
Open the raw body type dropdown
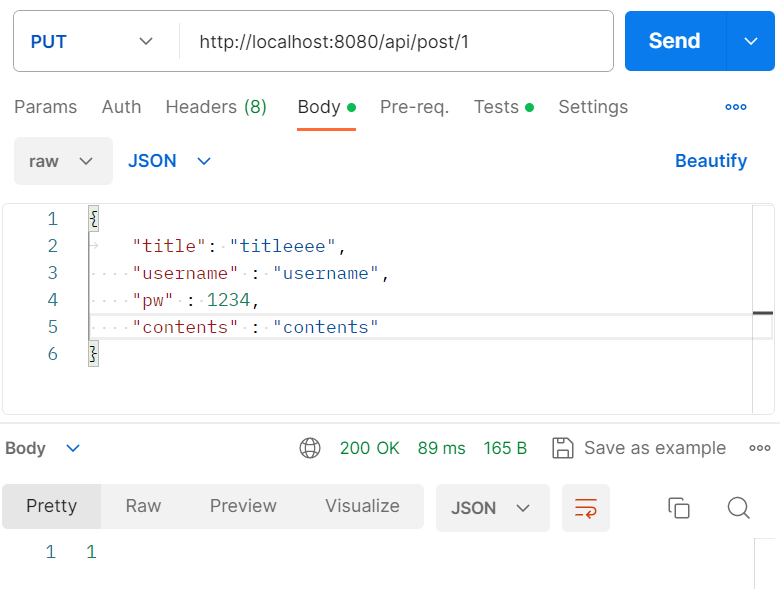click(x=63, y=161)
